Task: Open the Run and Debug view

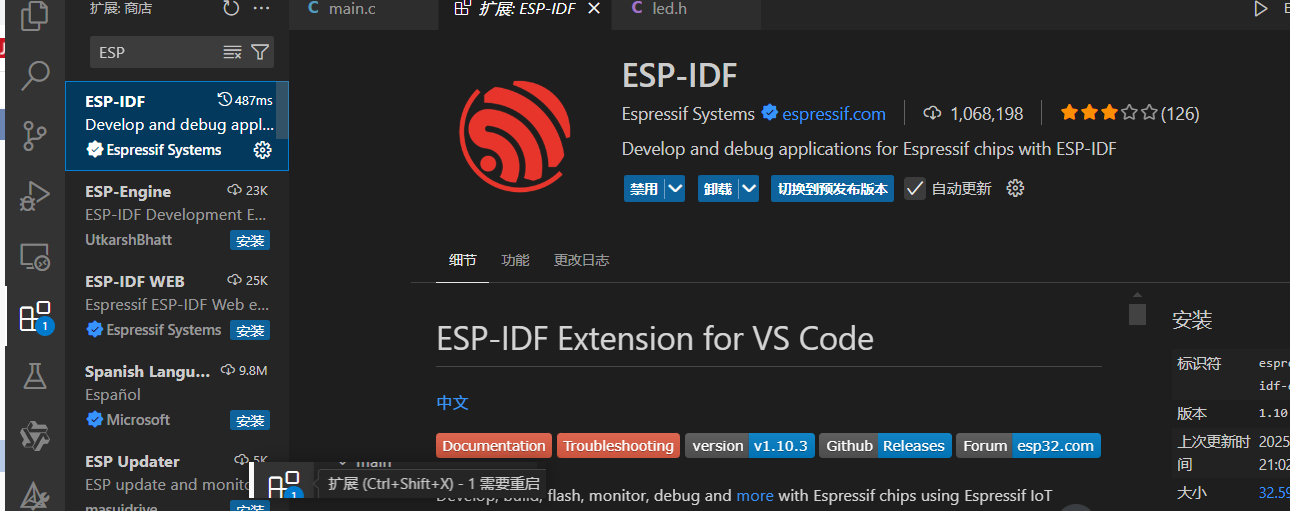Action: click(35, 196)
